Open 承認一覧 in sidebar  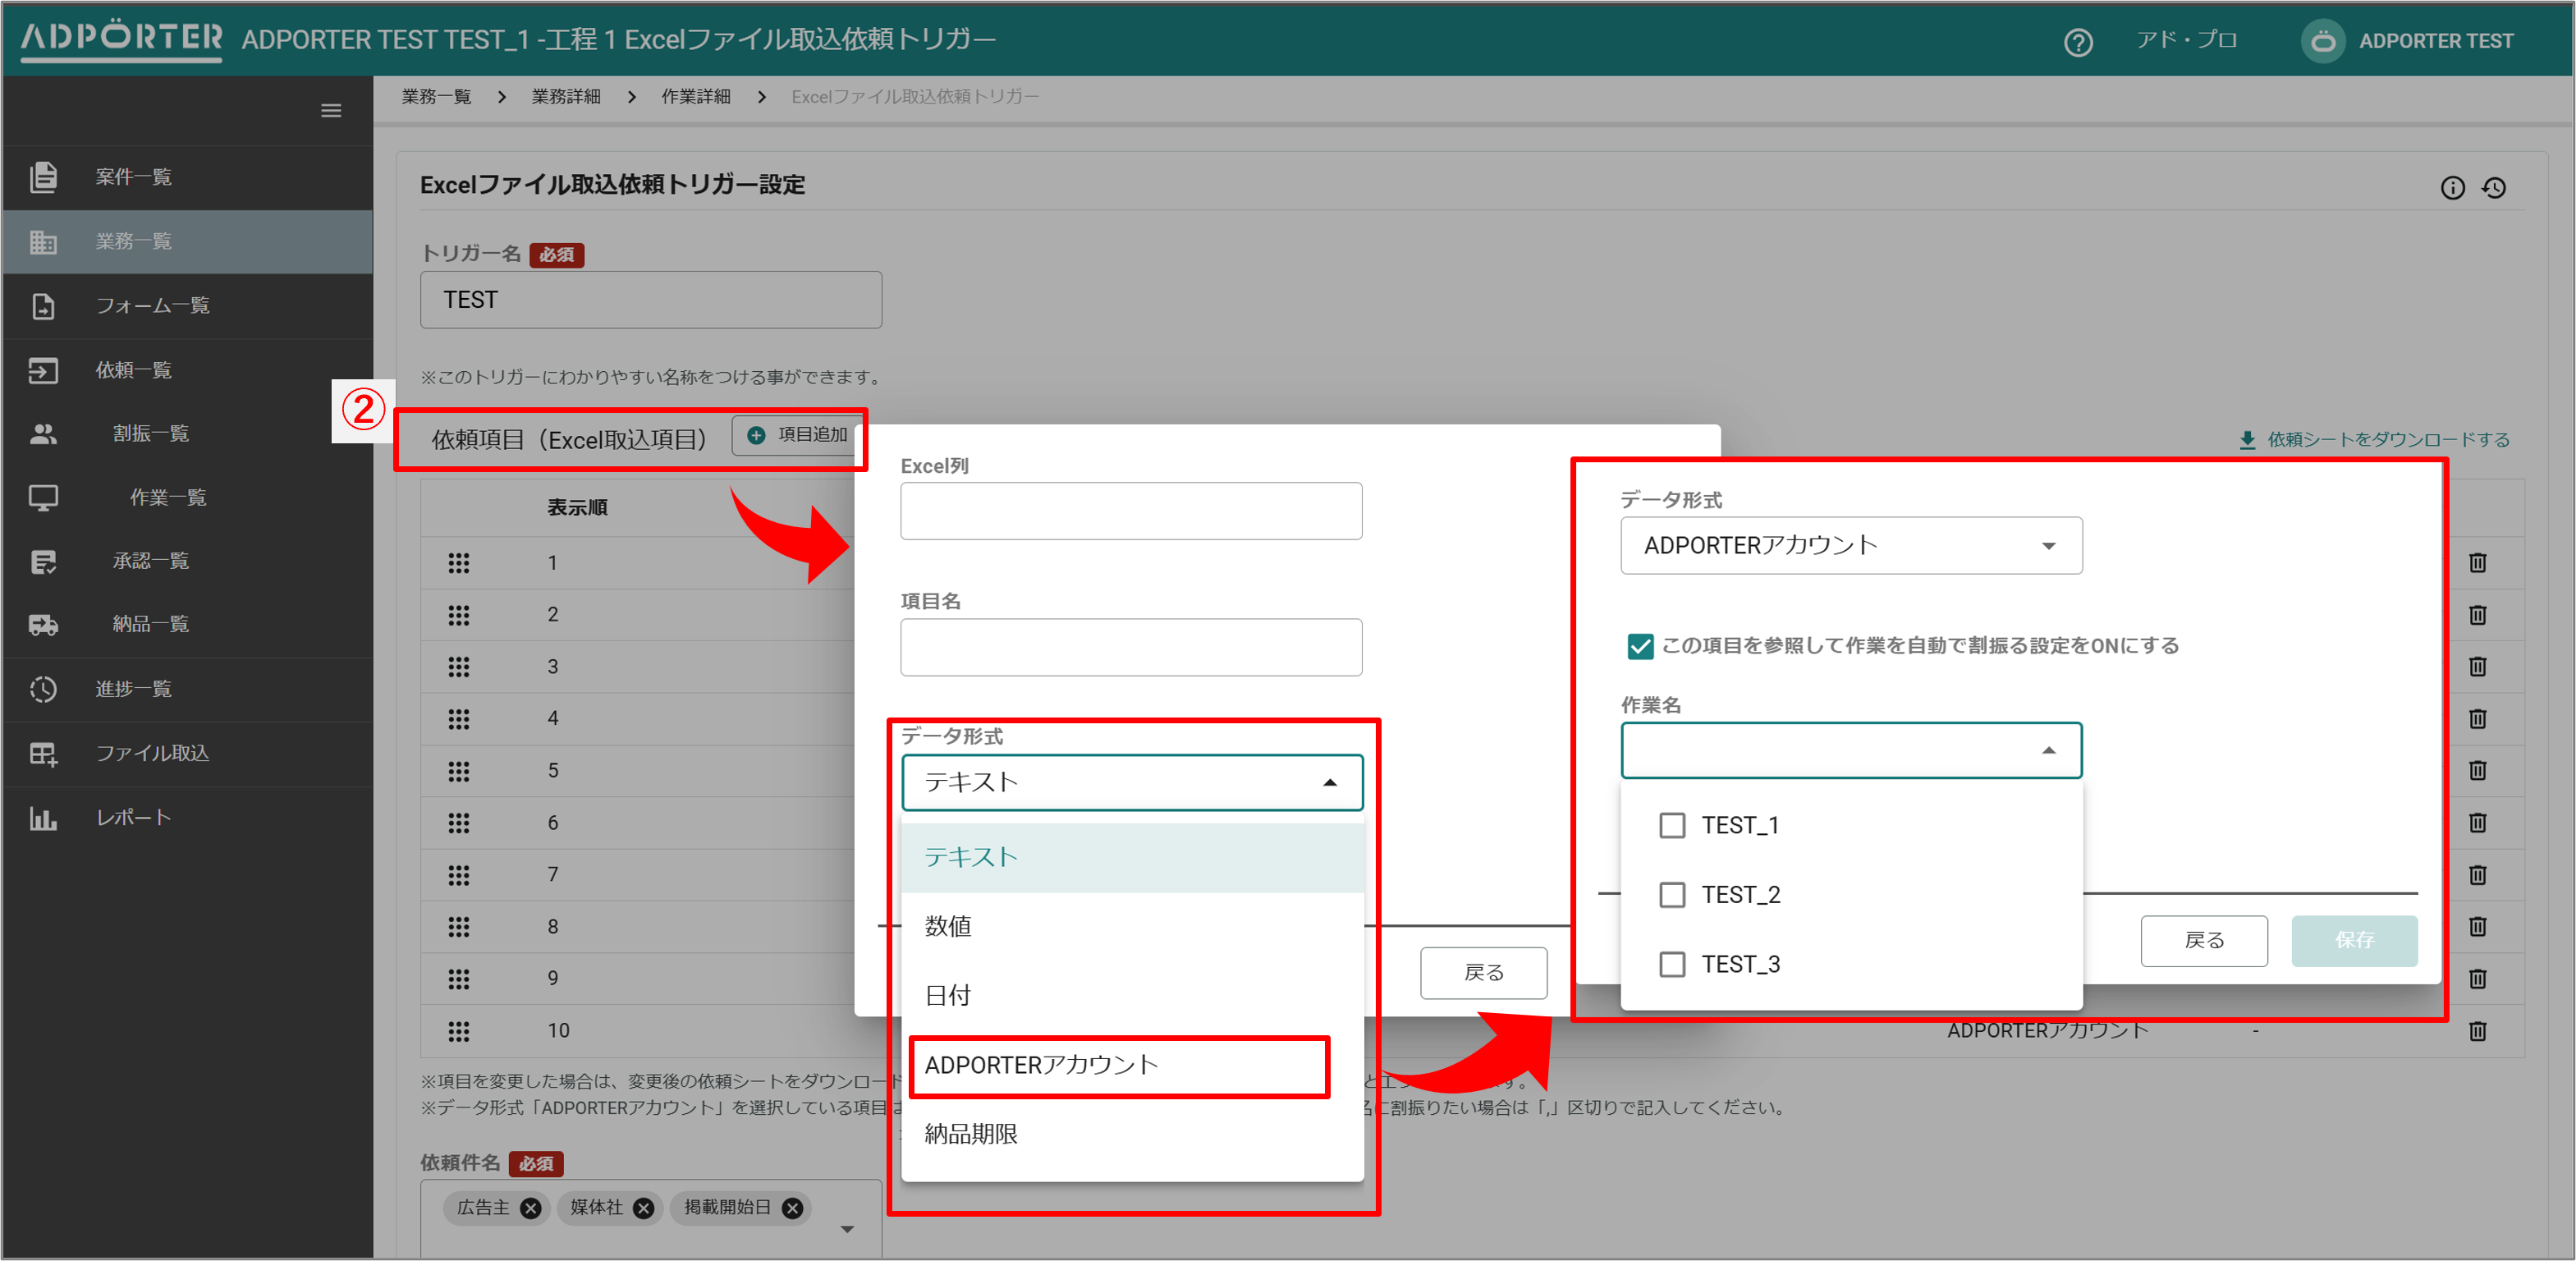tap(187, 562)
